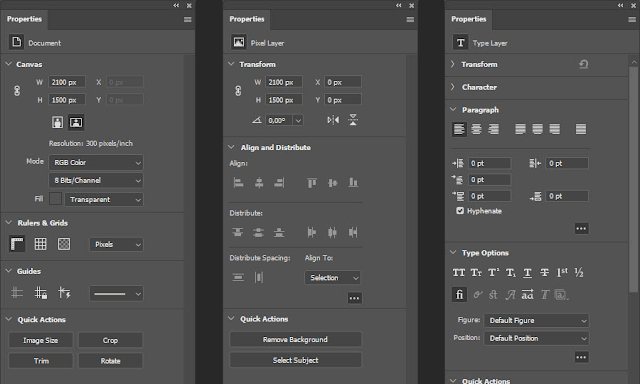Apply Underline type option
Screen dimensions: 640x384
pyautogui.click(x=527, y=273)
